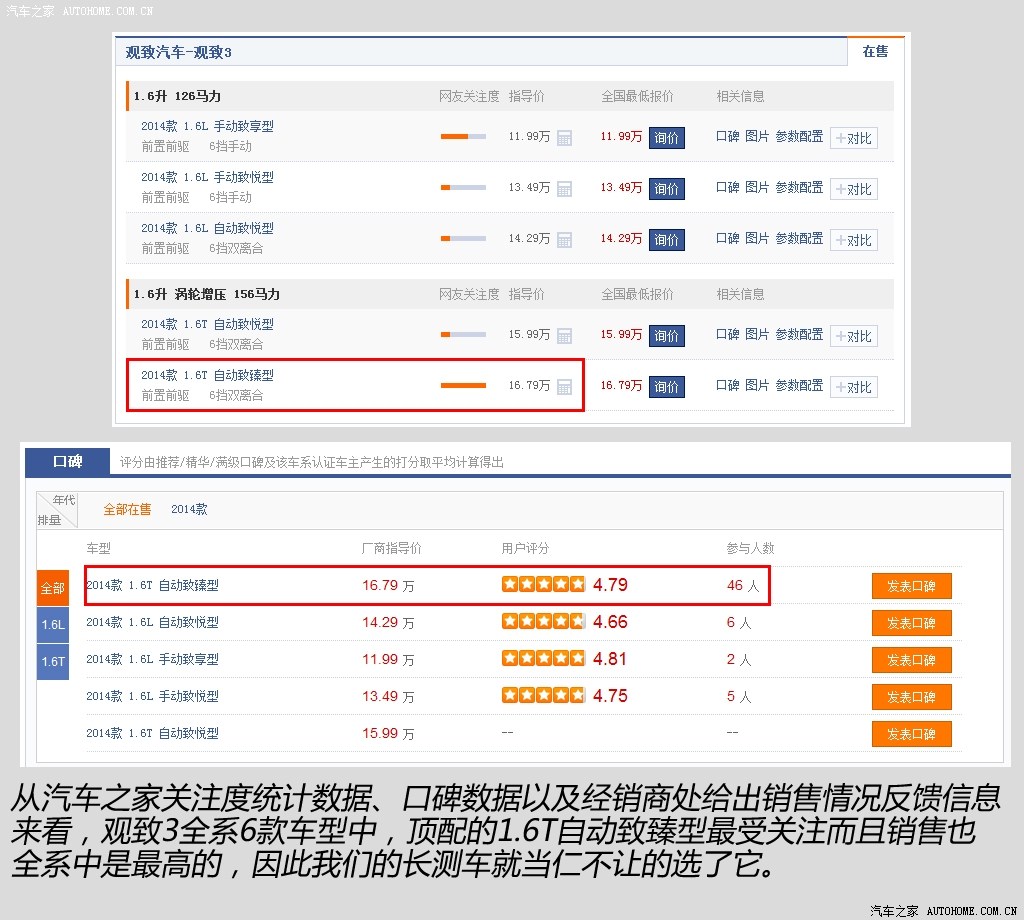Open the loan calculator icon beside 11.99万 guide price
The width and height of the screenshot is (1024, 920).
pos(564,138)
